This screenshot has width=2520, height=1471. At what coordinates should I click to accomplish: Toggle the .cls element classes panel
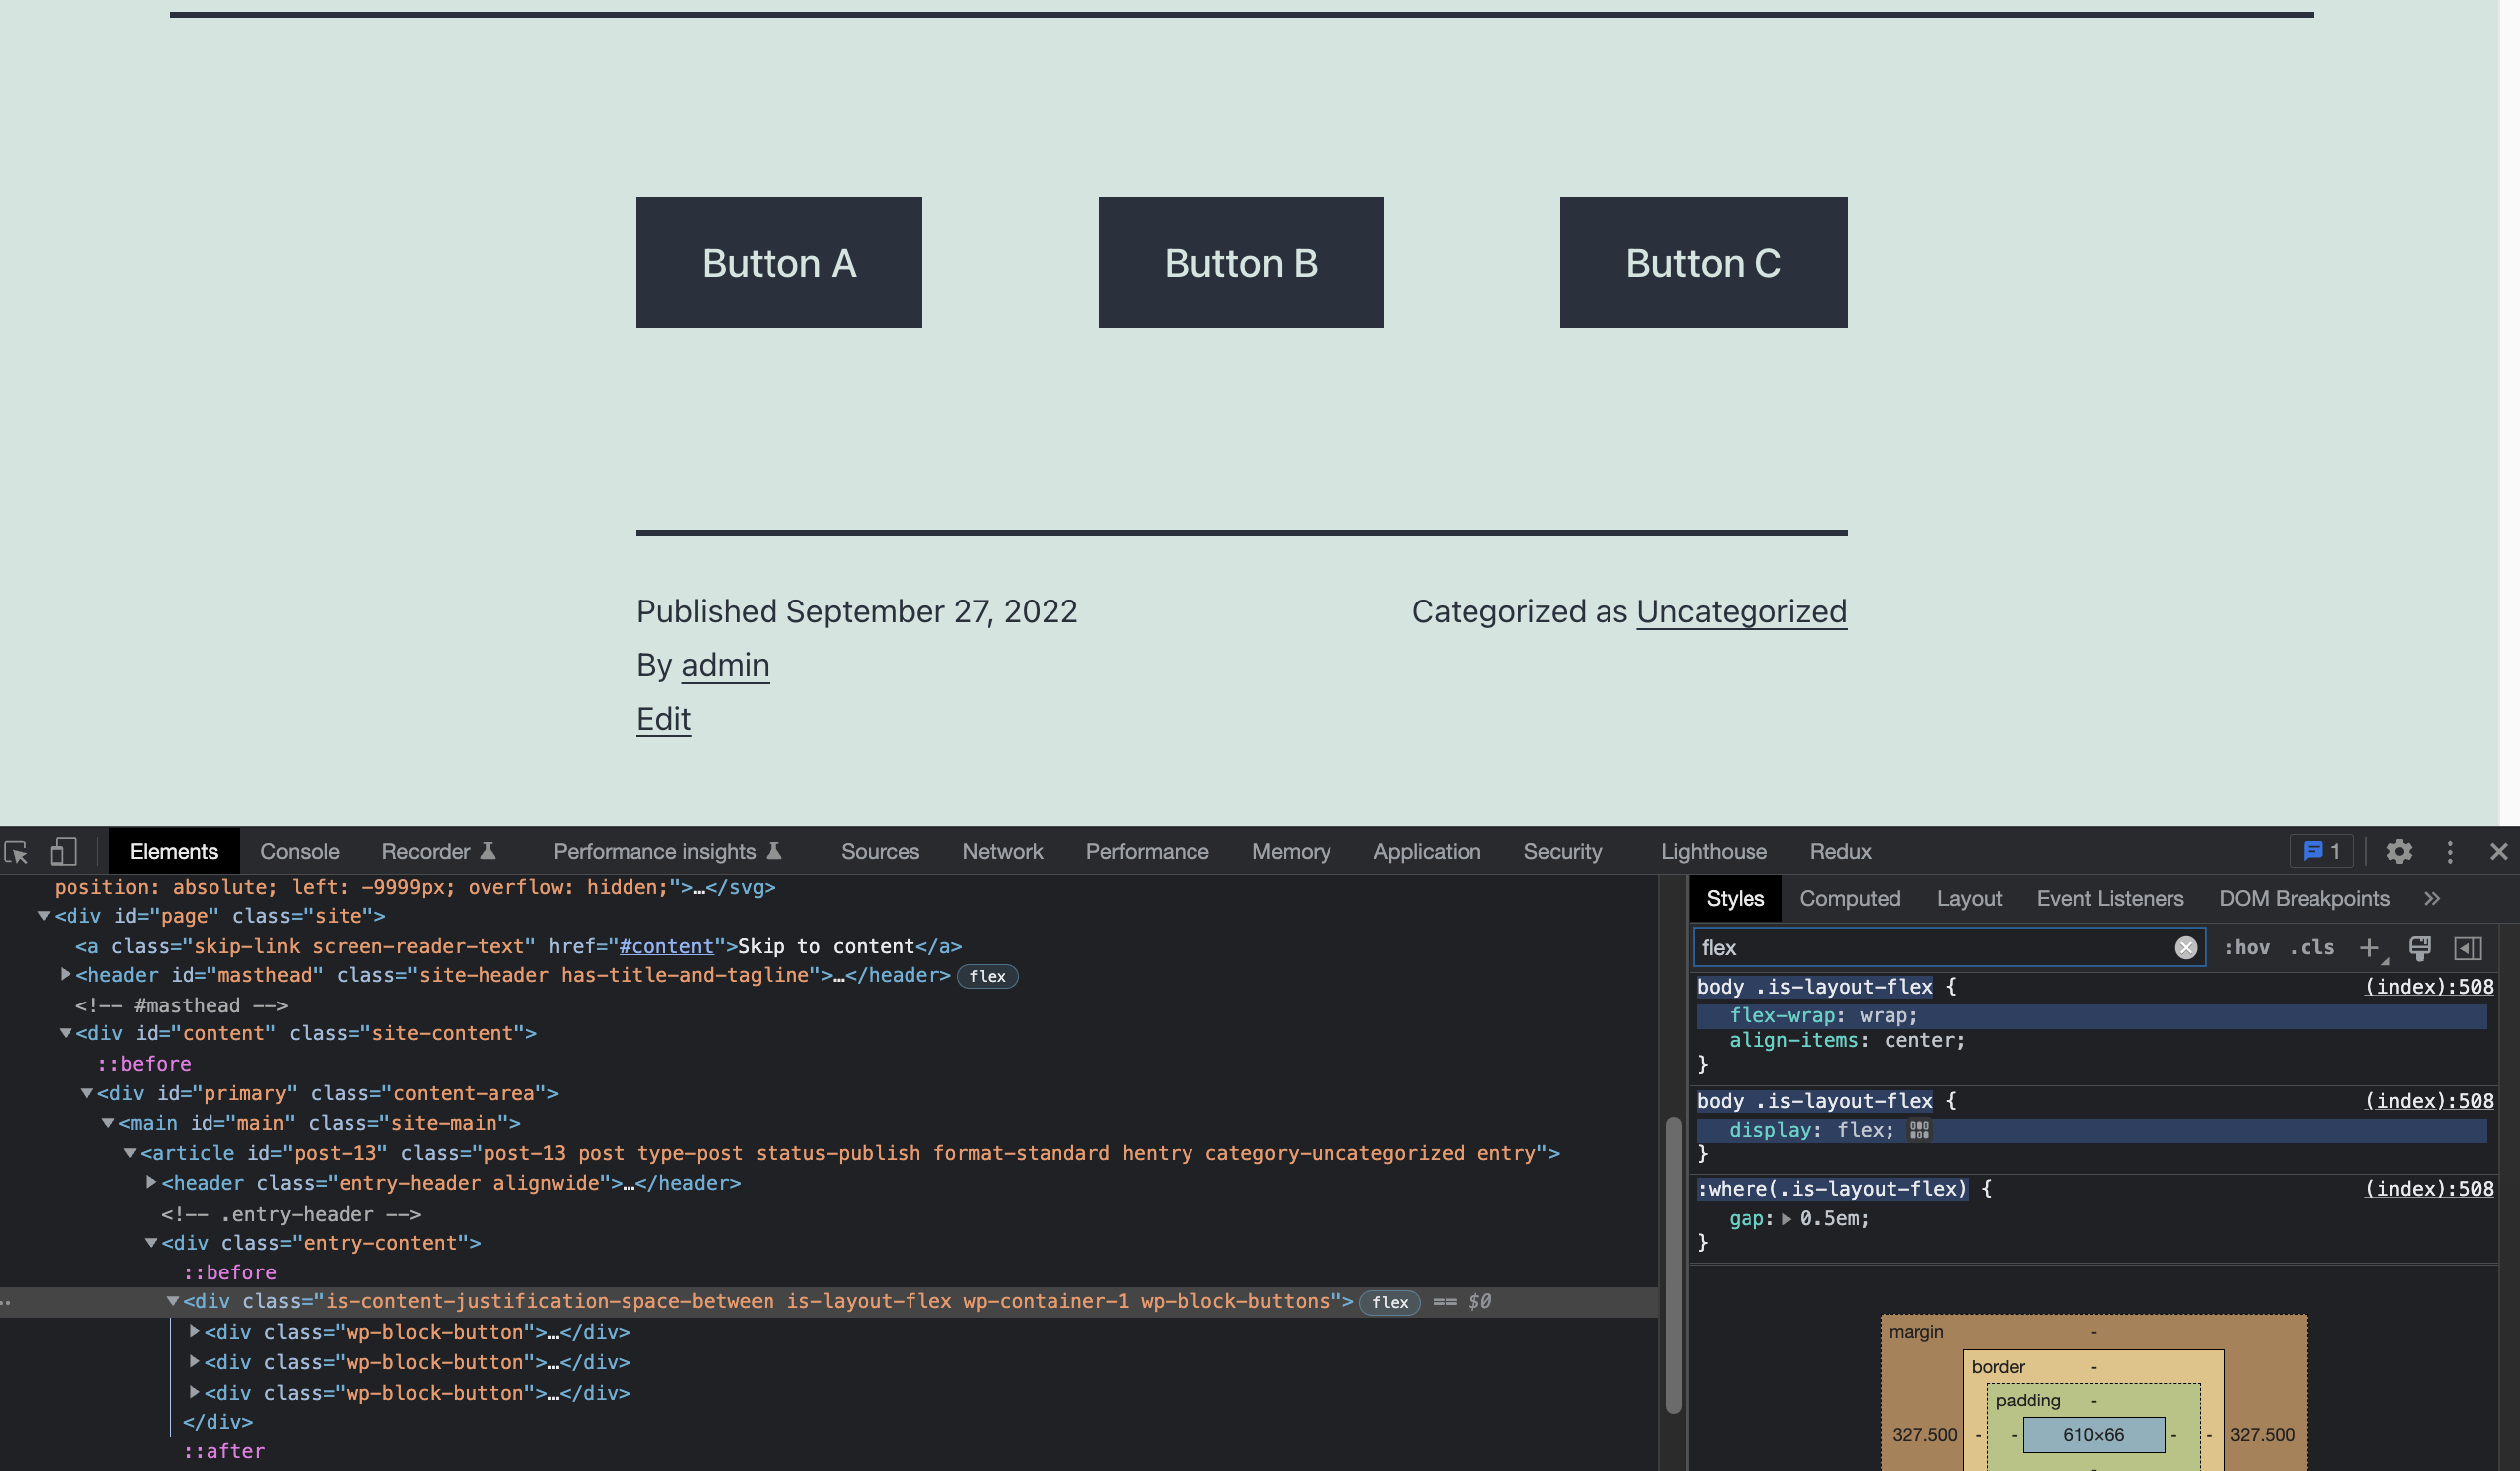pos(2311,948)
